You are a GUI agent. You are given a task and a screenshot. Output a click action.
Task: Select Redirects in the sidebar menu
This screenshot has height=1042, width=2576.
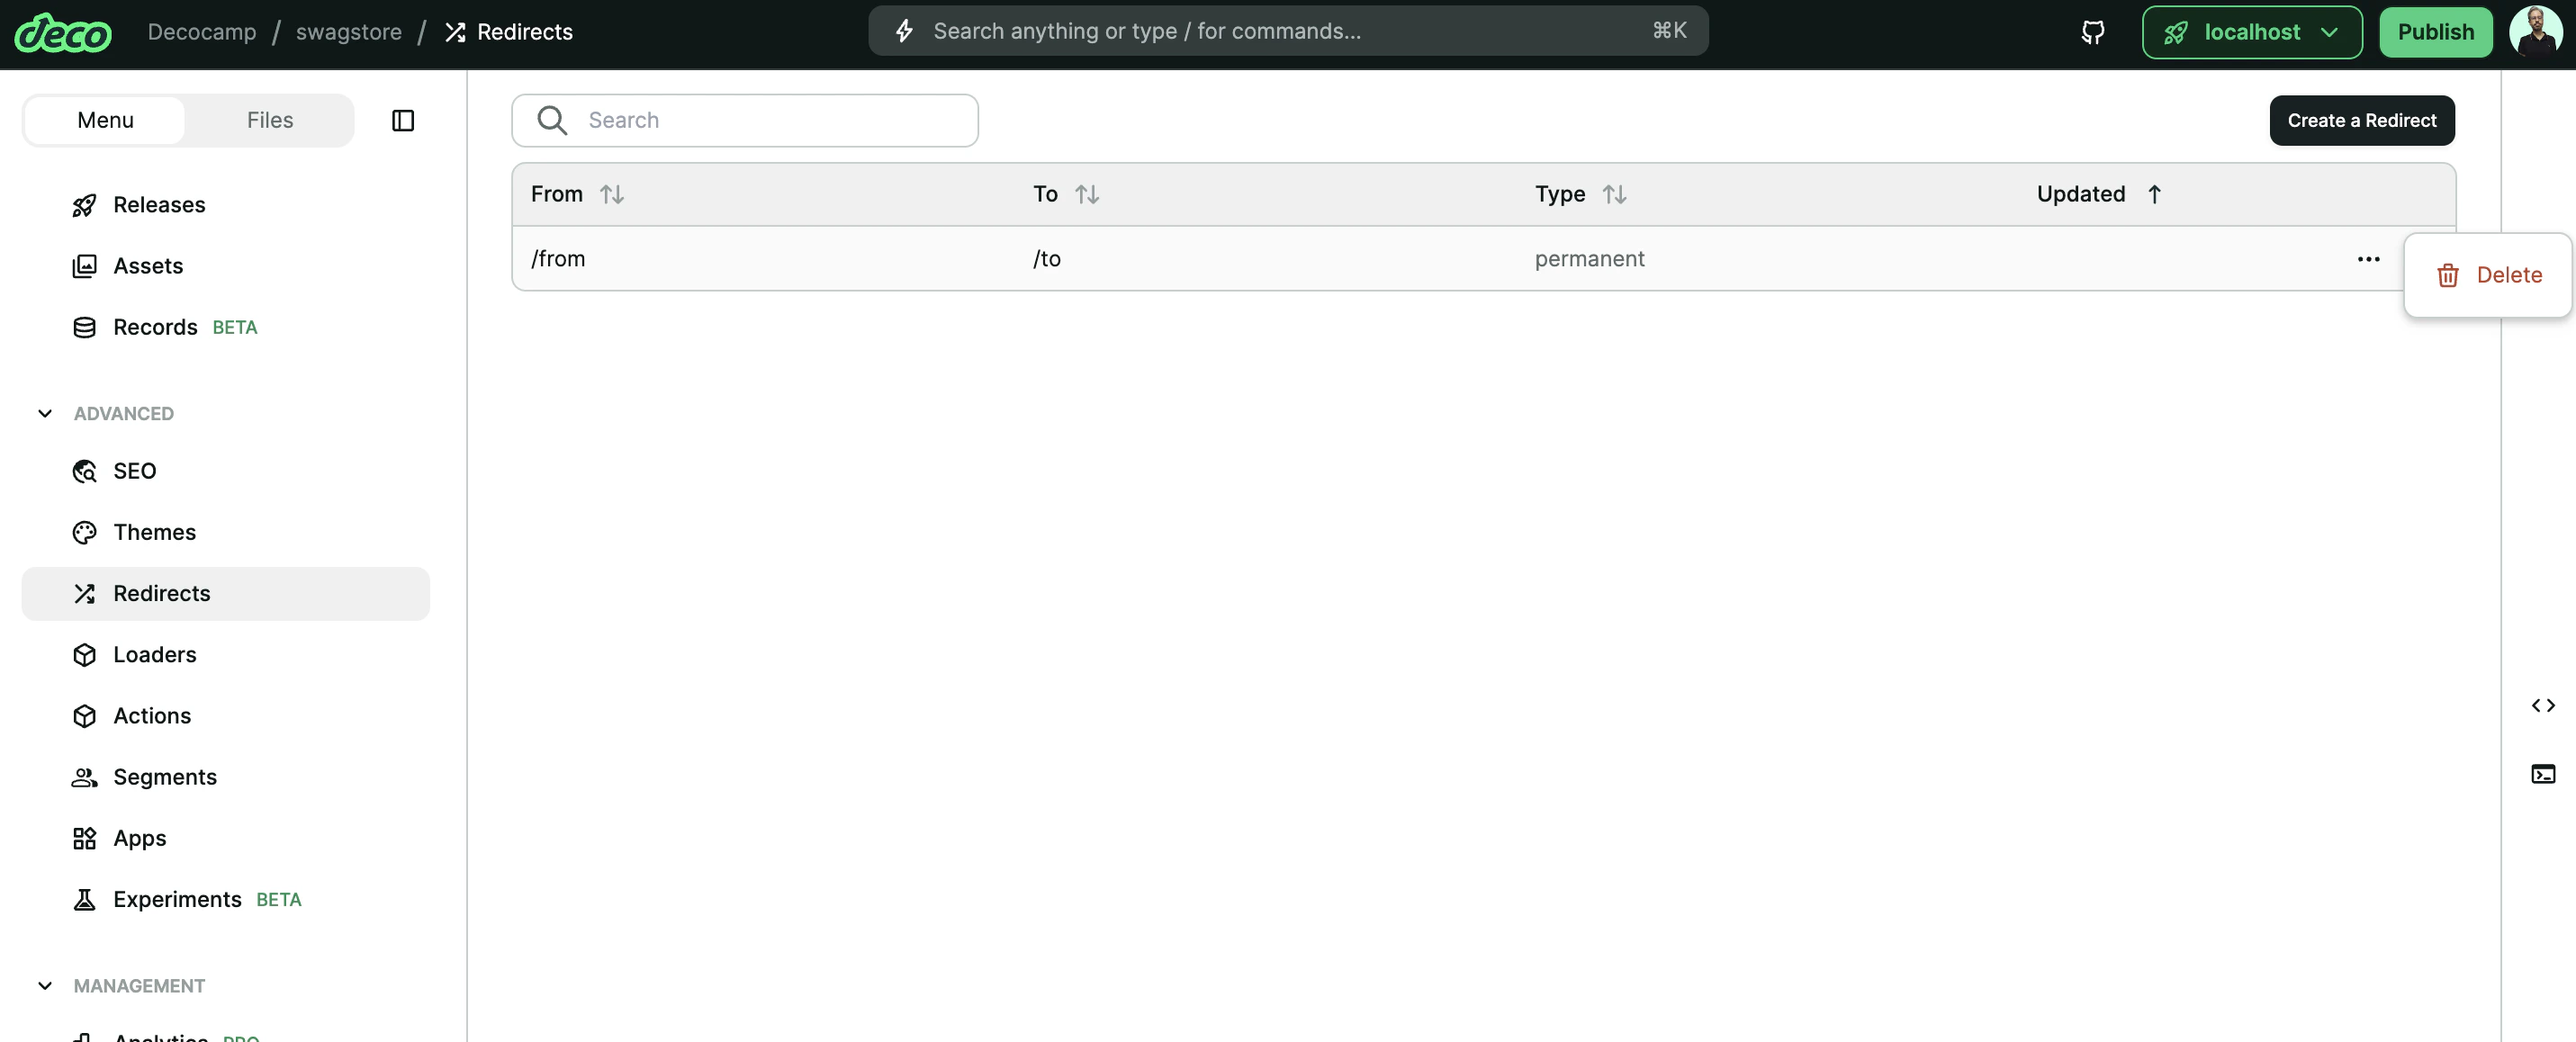tap(161, 592)
